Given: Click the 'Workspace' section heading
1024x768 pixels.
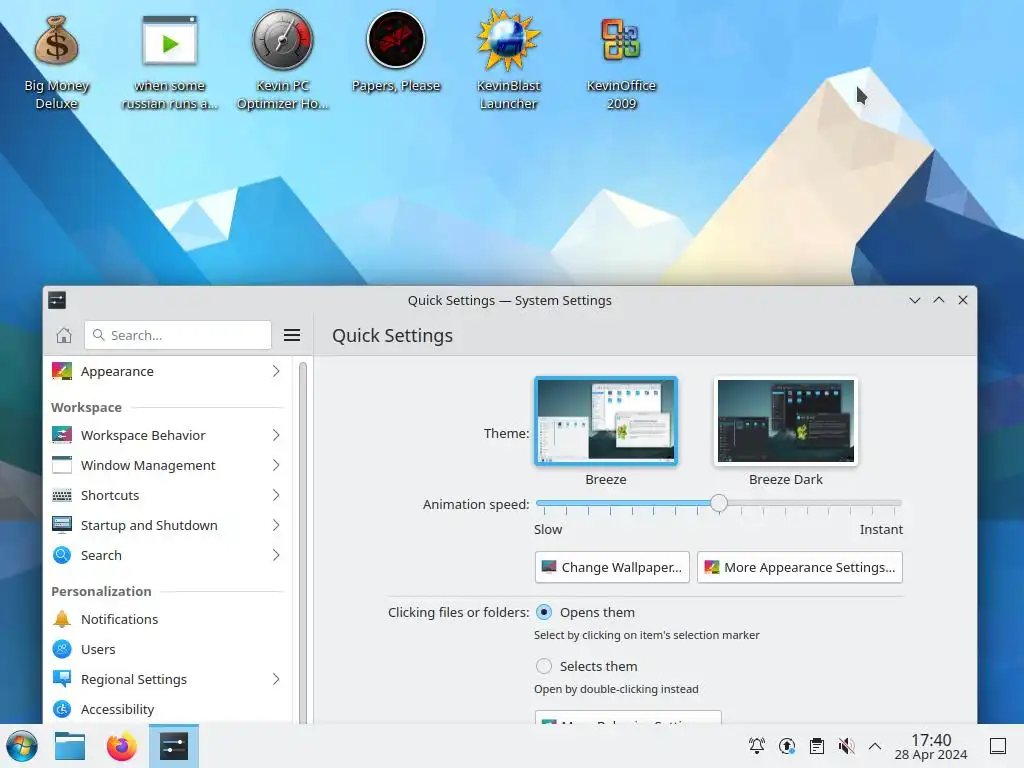Looking at the screenshot, I should click(x=86, y=407).
